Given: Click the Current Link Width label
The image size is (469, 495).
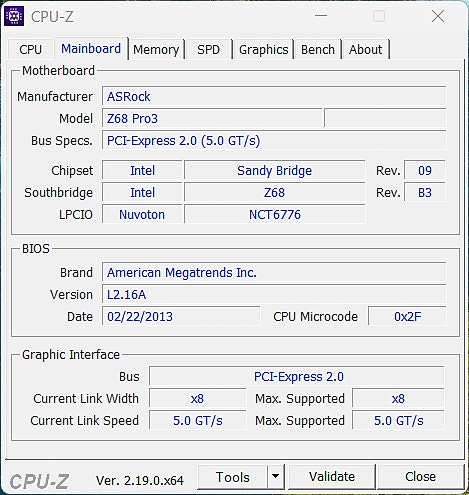Looking at the screenshot, I should 86,398.
